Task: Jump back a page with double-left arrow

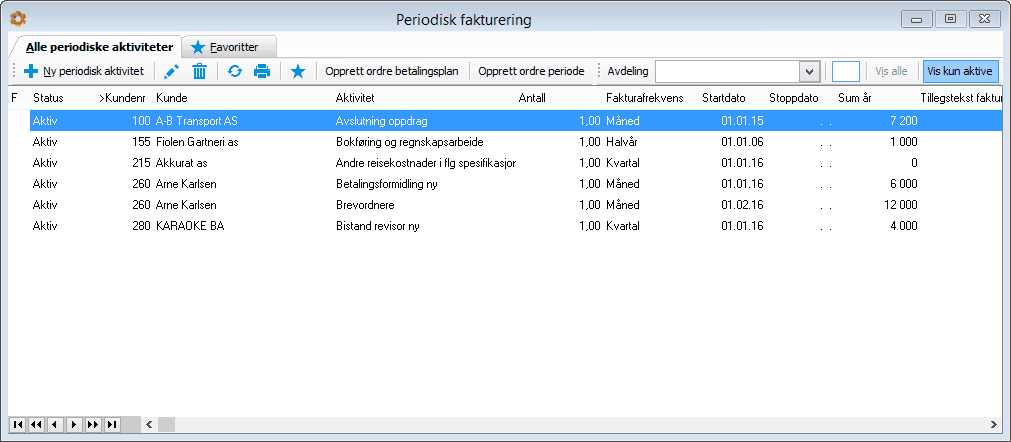Action: tap(36, 424)
